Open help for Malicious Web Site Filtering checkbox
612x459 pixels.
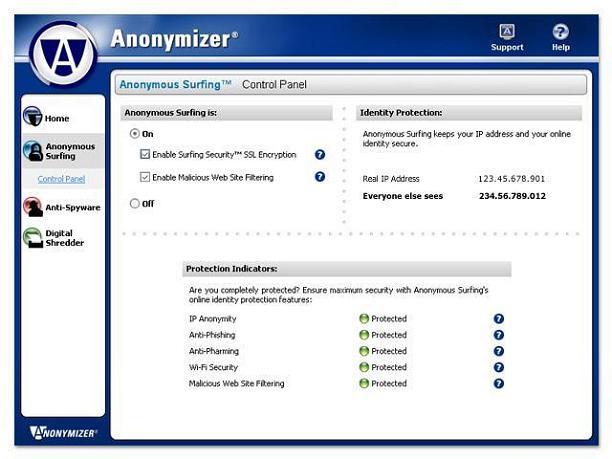tap(320, 177)
